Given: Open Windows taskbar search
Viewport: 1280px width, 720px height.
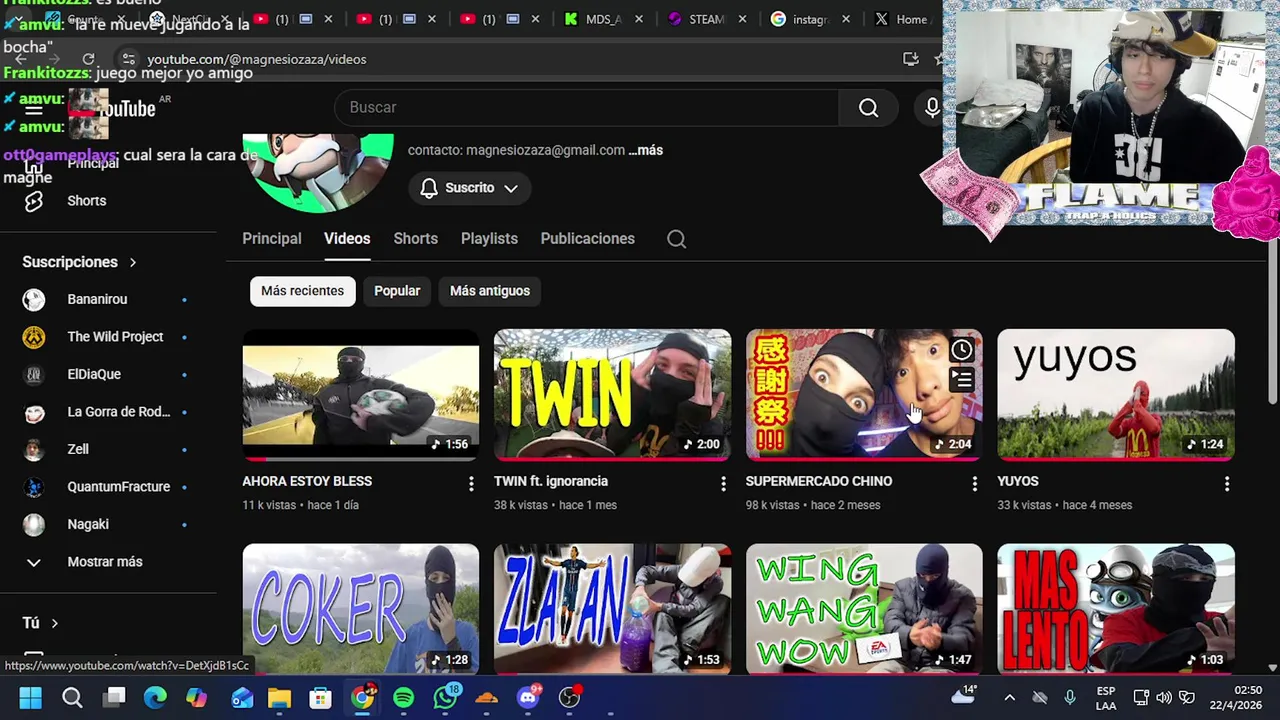Looking at the screenshot, I should (72, 697).
